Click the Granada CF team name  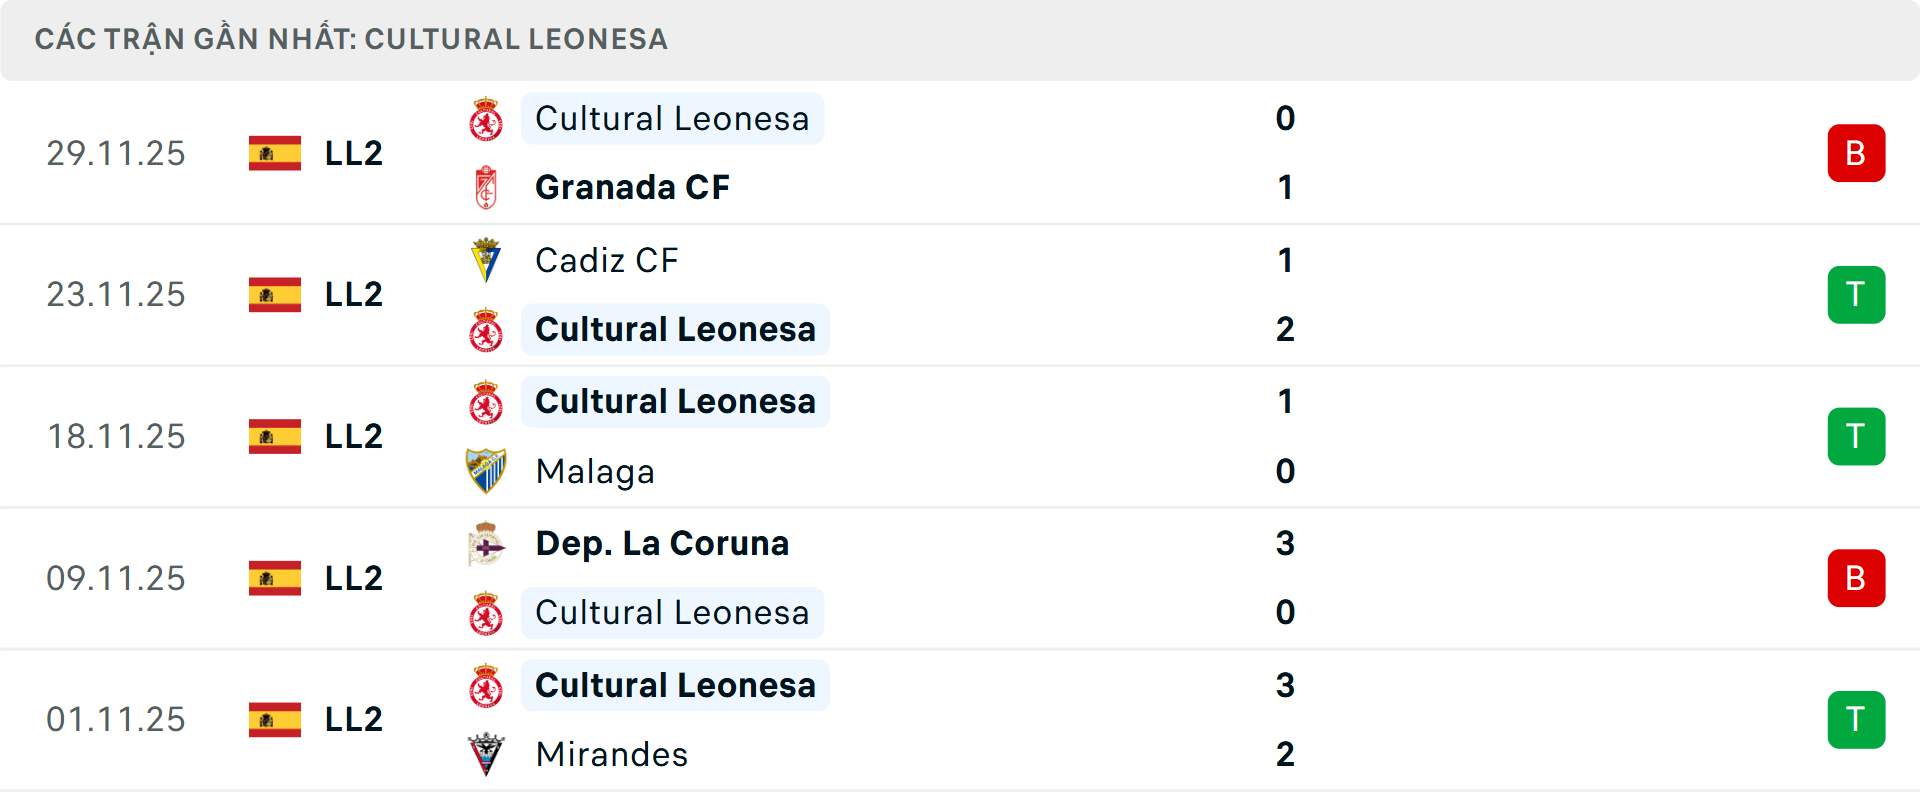[632, 187]
